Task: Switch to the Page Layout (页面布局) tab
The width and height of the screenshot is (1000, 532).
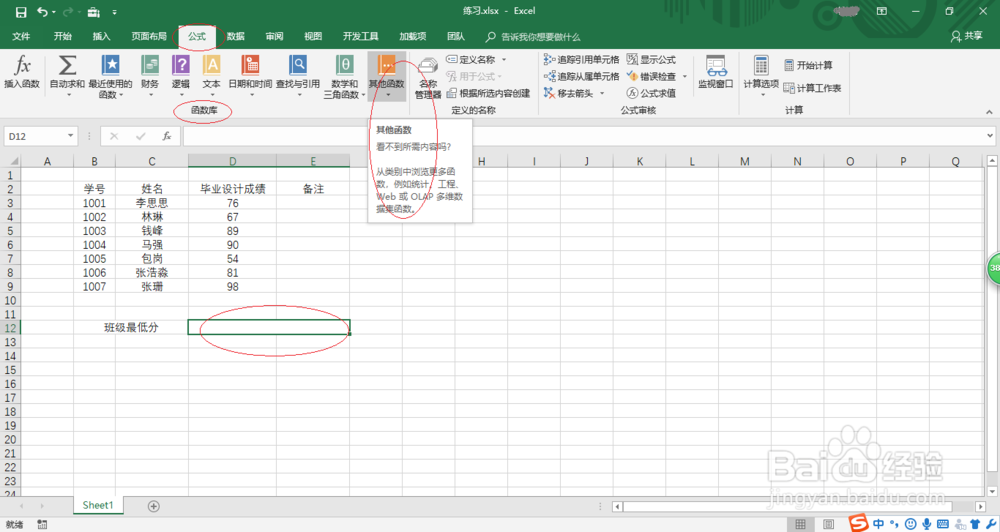Action: [x=149, y=36]
